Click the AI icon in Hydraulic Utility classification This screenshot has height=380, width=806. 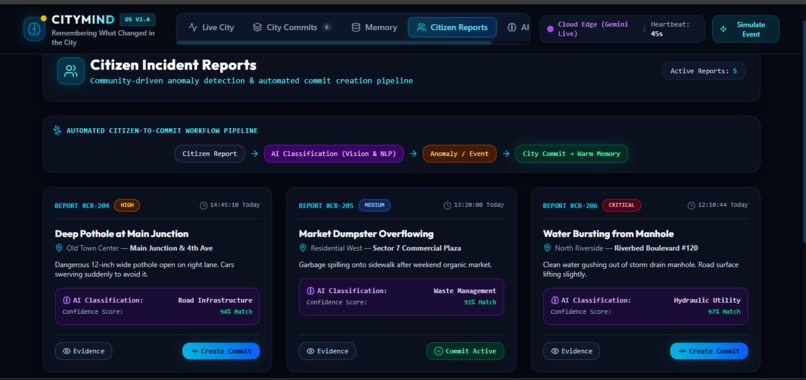[x=555, y=300]
